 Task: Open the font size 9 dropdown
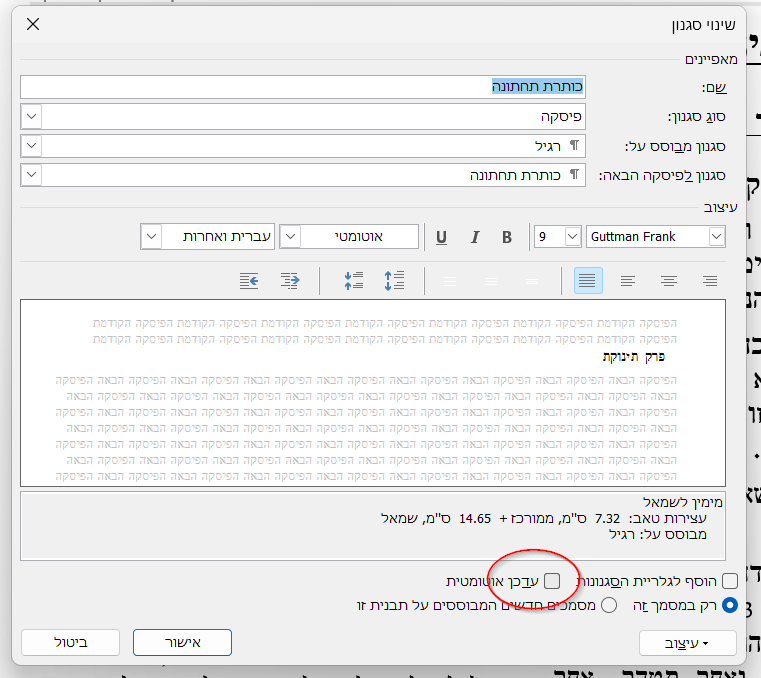(x=572, y=237)
